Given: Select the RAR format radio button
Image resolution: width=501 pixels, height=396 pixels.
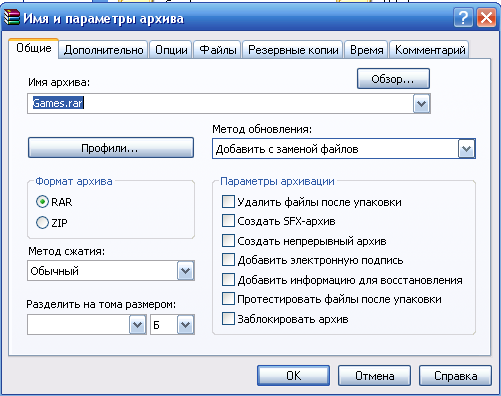Looking at the screenshot, I should coord(42,202).
